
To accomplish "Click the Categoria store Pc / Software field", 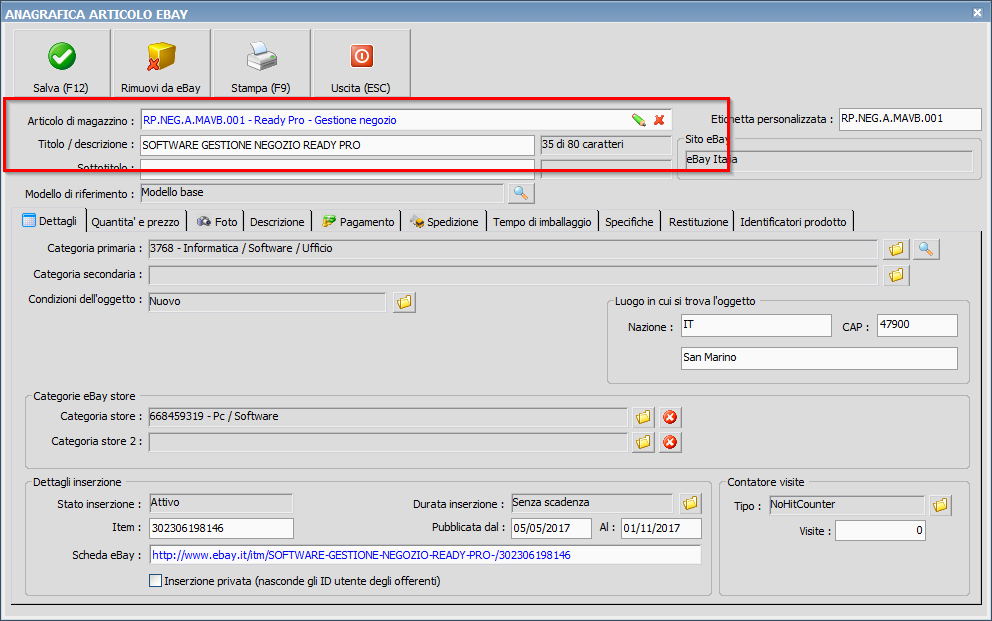I will (x=388, y=417).
